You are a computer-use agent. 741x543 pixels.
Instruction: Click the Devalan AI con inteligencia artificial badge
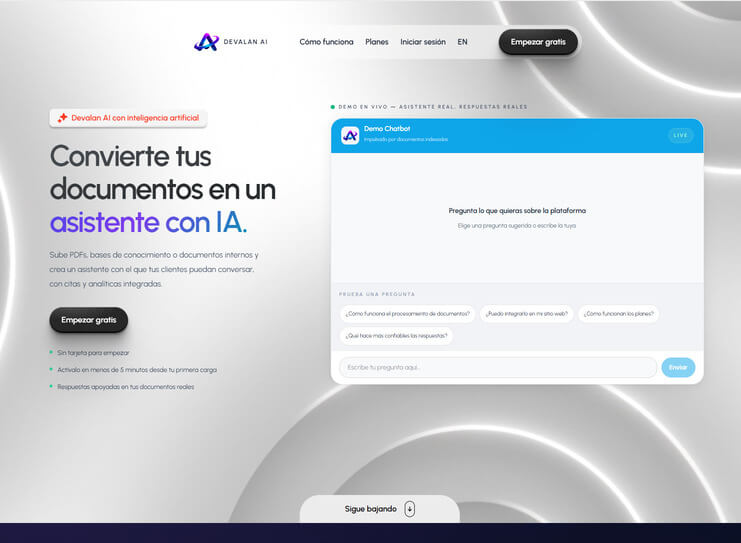coord(128,118)
